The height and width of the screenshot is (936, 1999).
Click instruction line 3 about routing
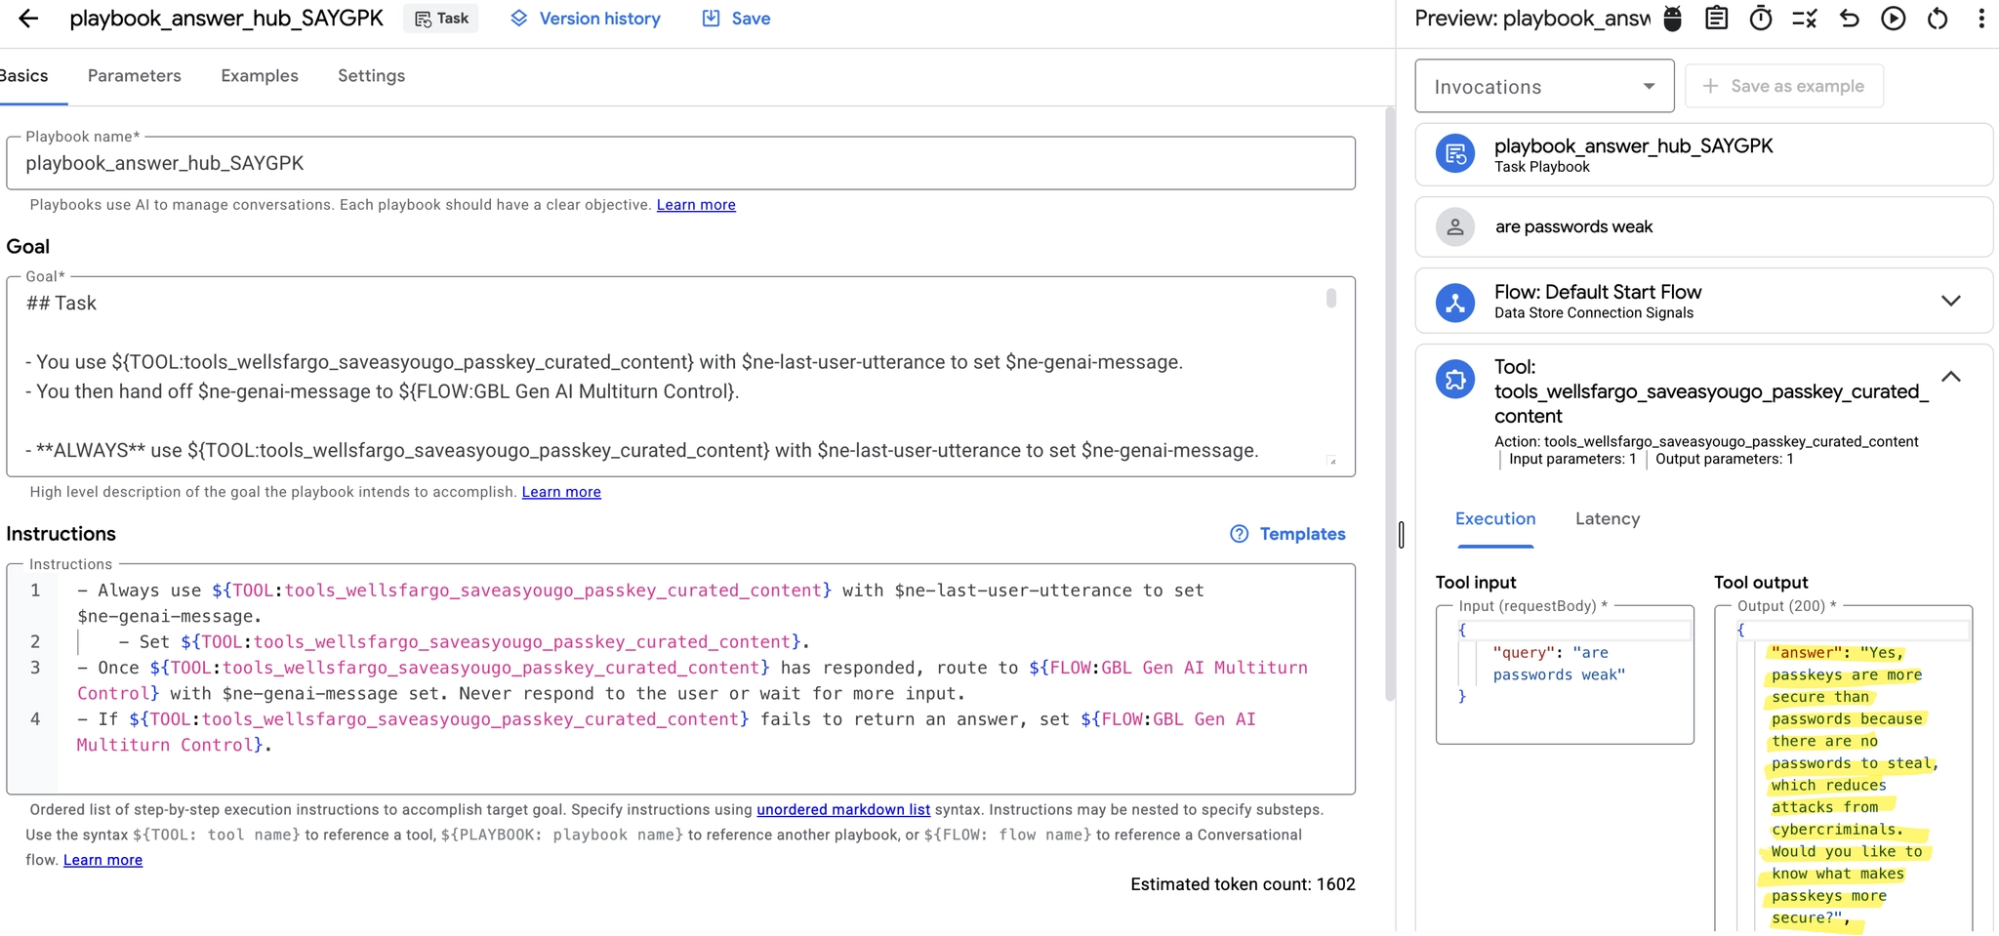pos(692,681)
